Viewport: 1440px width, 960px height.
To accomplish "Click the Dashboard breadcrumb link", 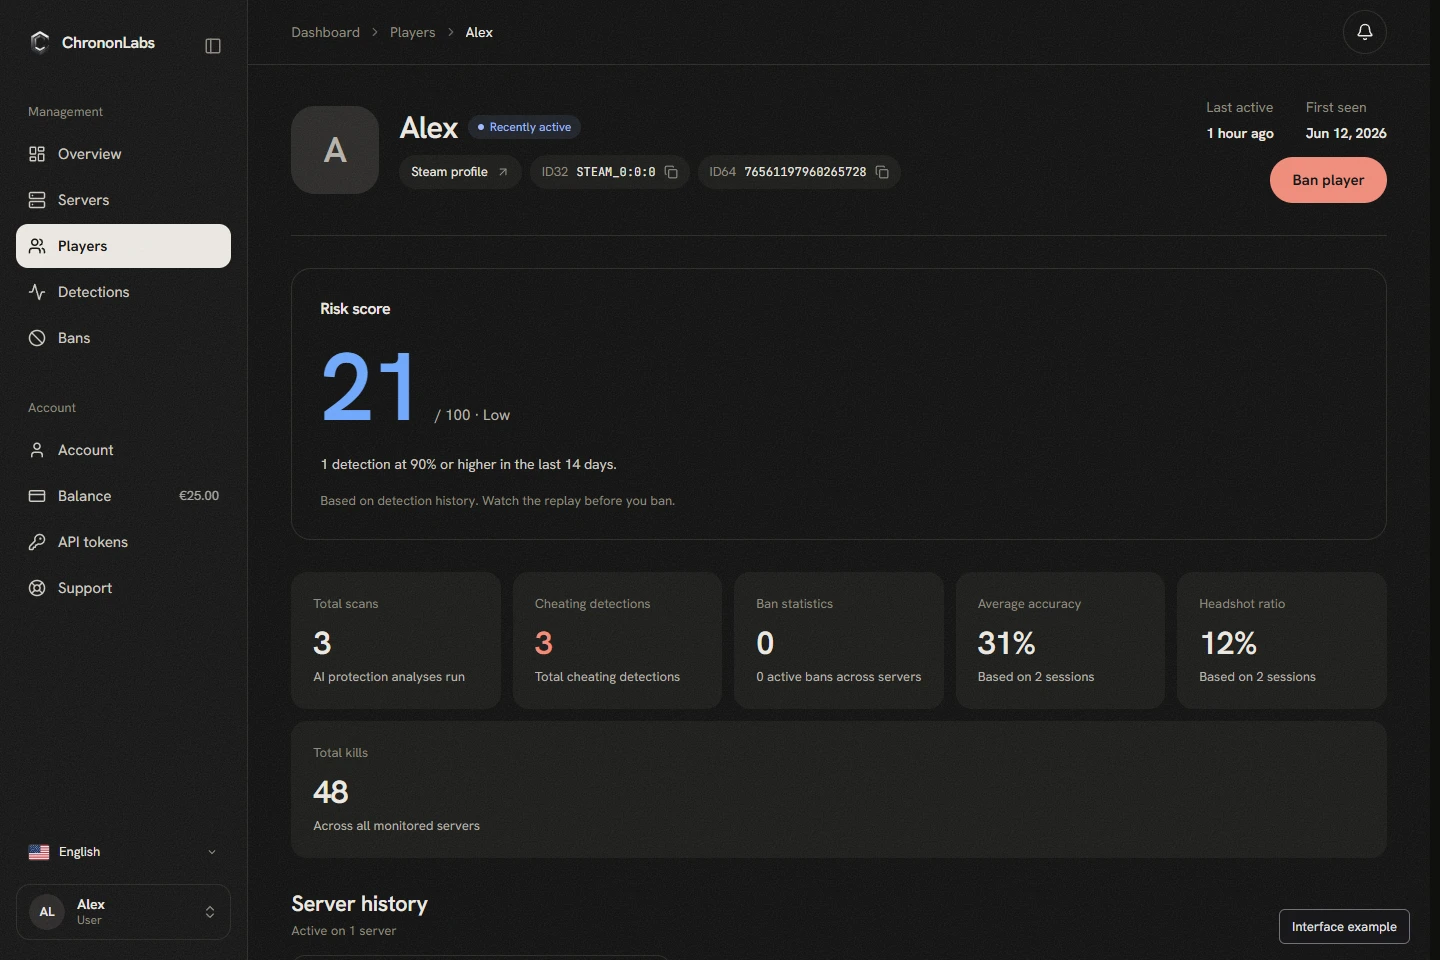I will pos(325,32).
